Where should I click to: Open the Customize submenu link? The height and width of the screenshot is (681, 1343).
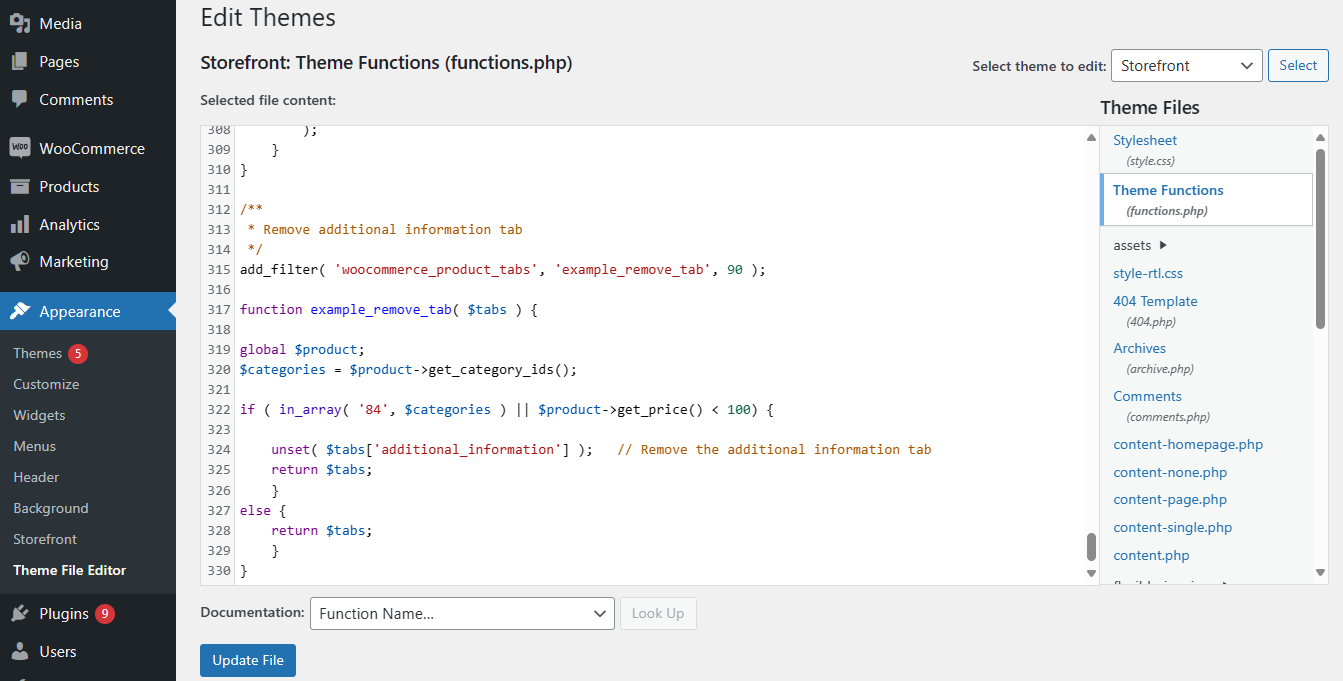(x=46, y=384)
